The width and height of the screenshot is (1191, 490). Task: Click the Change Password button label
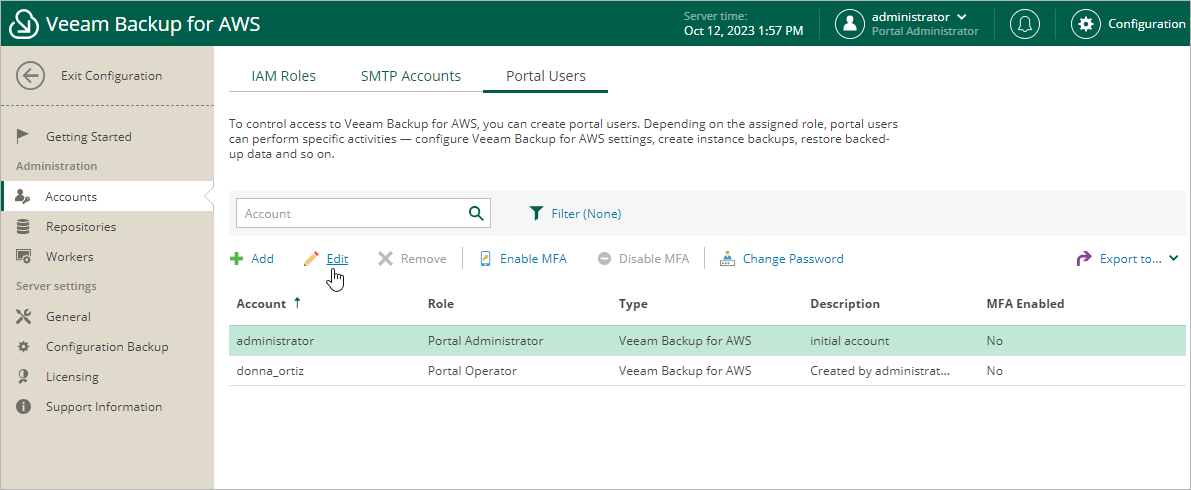[x=793, y=258]
